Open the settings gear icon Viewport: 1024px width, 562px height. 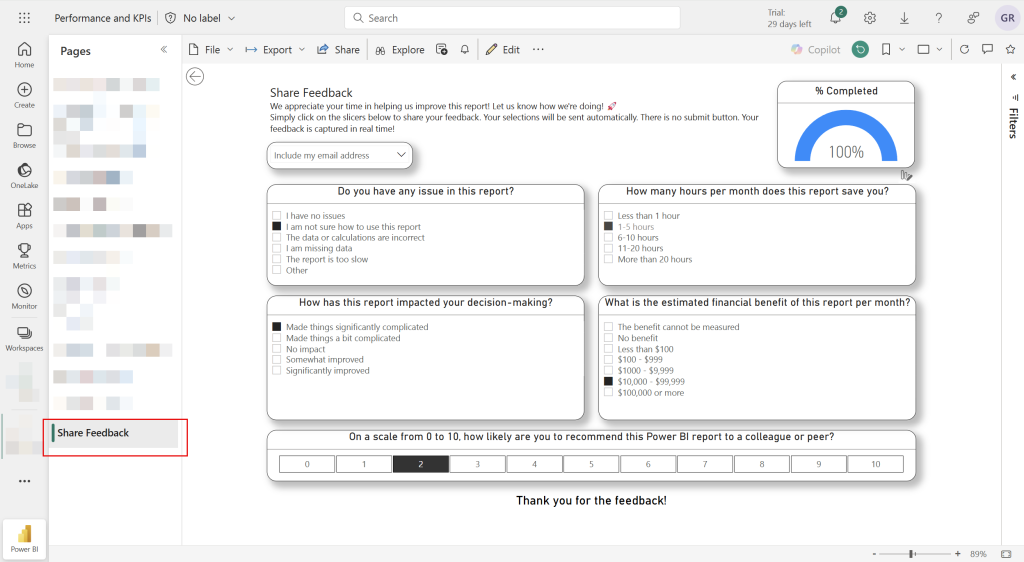870,18
